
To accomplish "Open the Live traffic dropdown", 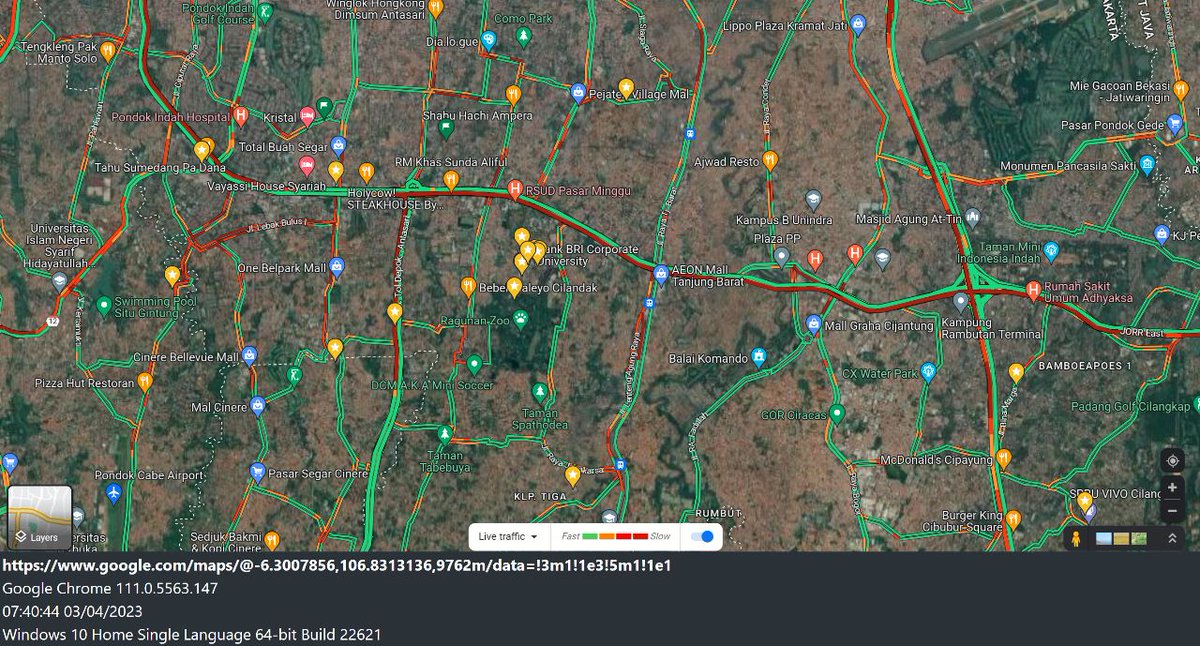I will pos(509,537).
